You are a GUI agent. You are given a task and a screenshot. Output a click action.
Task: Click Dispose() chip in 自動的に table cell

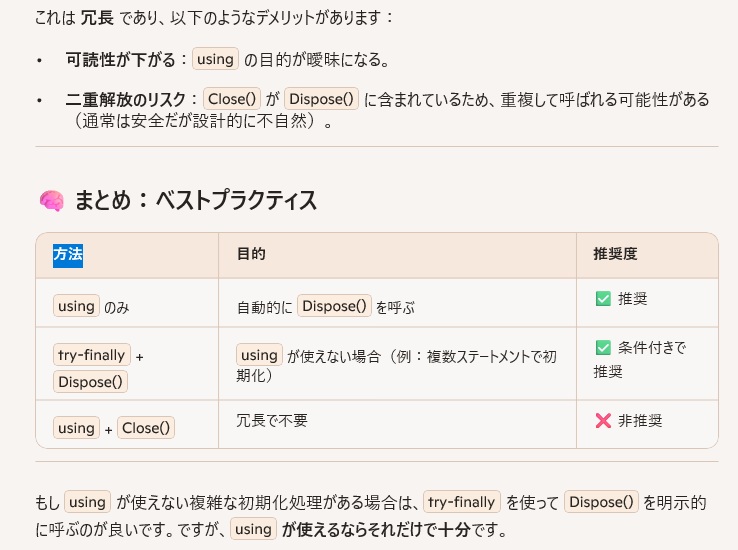pos(335,306)
